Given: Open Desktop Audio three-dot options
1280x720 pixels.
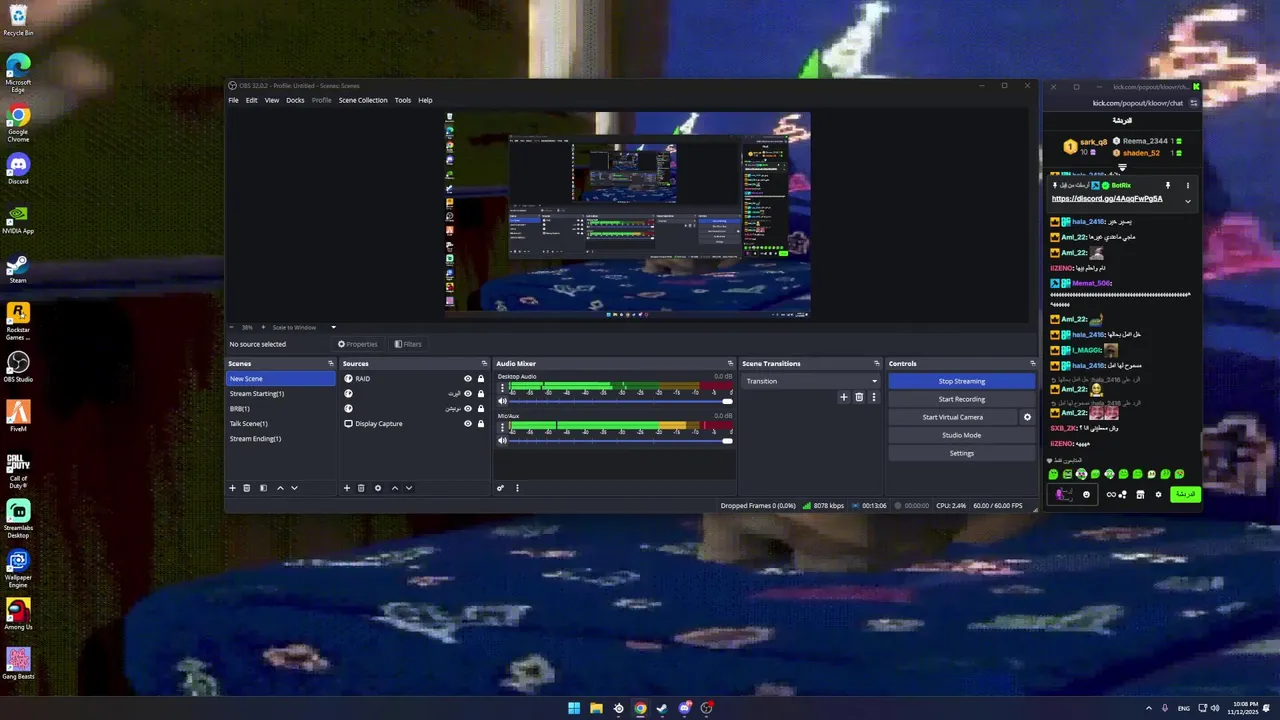Looking at the screenshot, I should (x=502, y=389).
